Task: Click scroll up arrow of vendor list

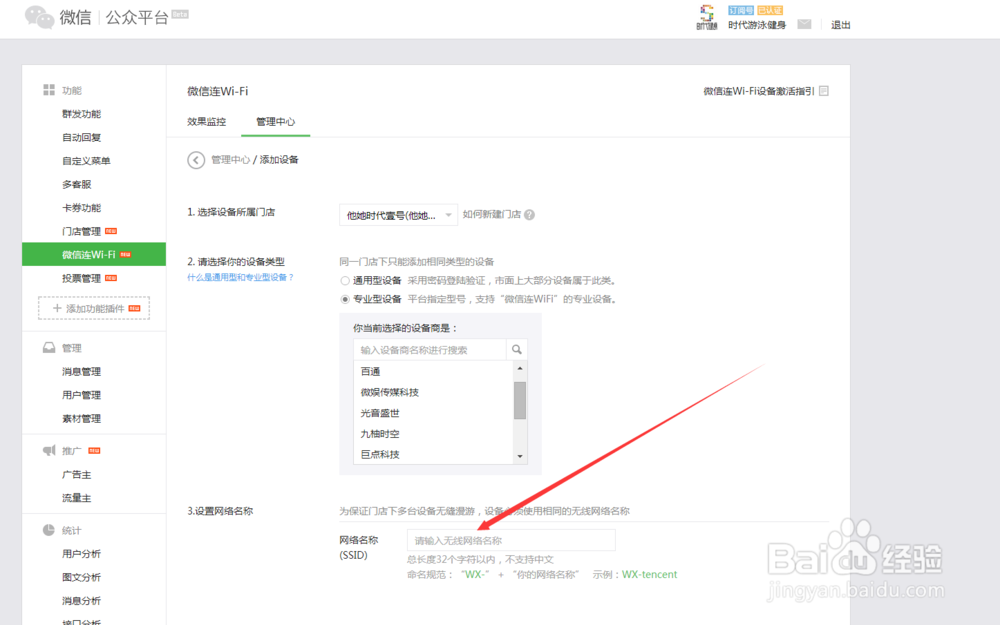Action: (520, 369)
